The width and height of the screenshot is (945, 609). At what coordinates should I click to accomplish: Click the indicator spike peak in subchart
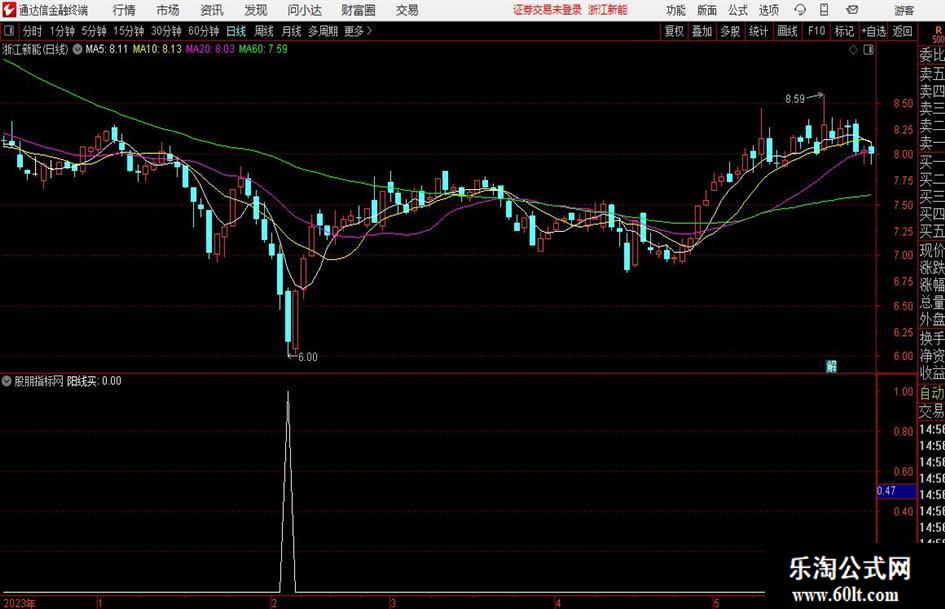287,393
